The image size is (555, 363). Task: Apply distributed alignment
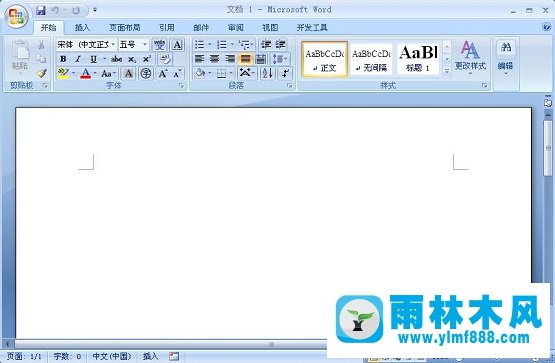click(261, 59)
